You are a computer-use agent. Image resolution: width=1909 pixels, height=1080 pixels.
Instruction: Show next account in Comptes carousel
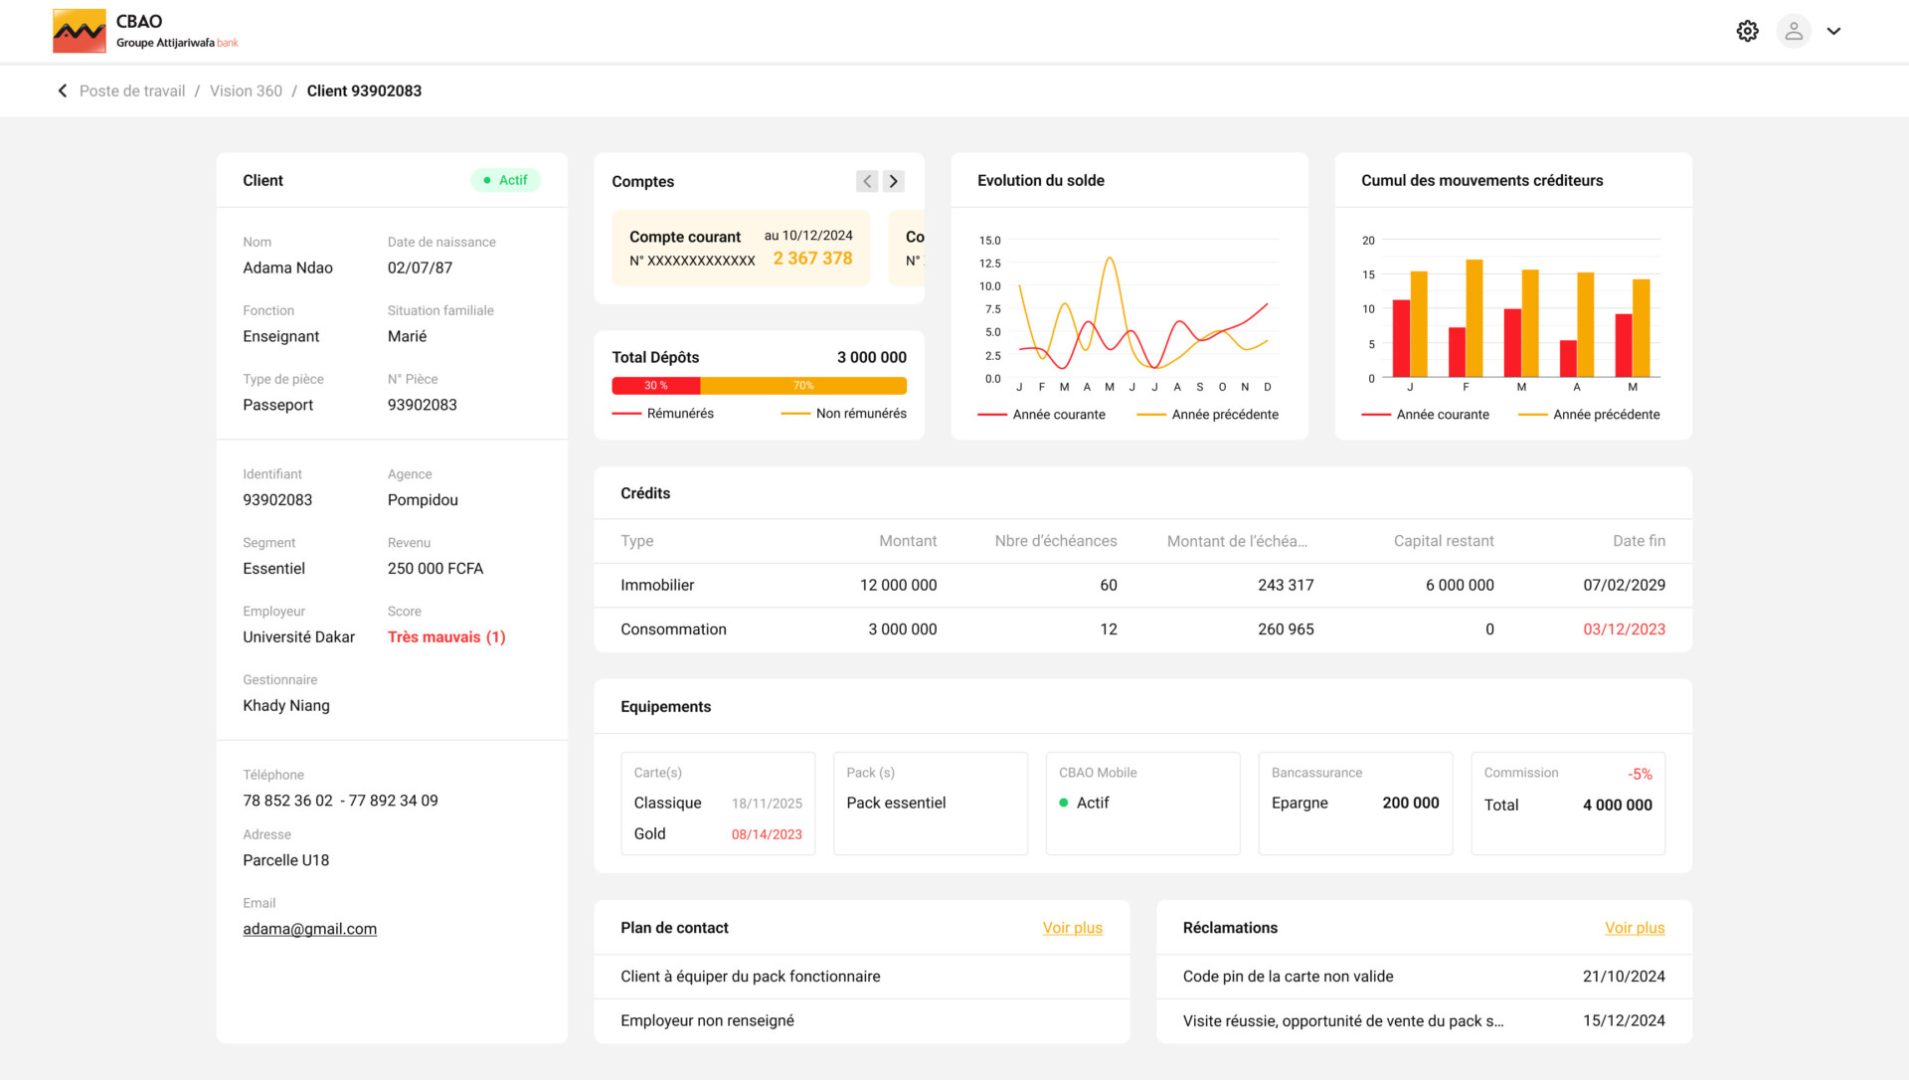[893, 181]
